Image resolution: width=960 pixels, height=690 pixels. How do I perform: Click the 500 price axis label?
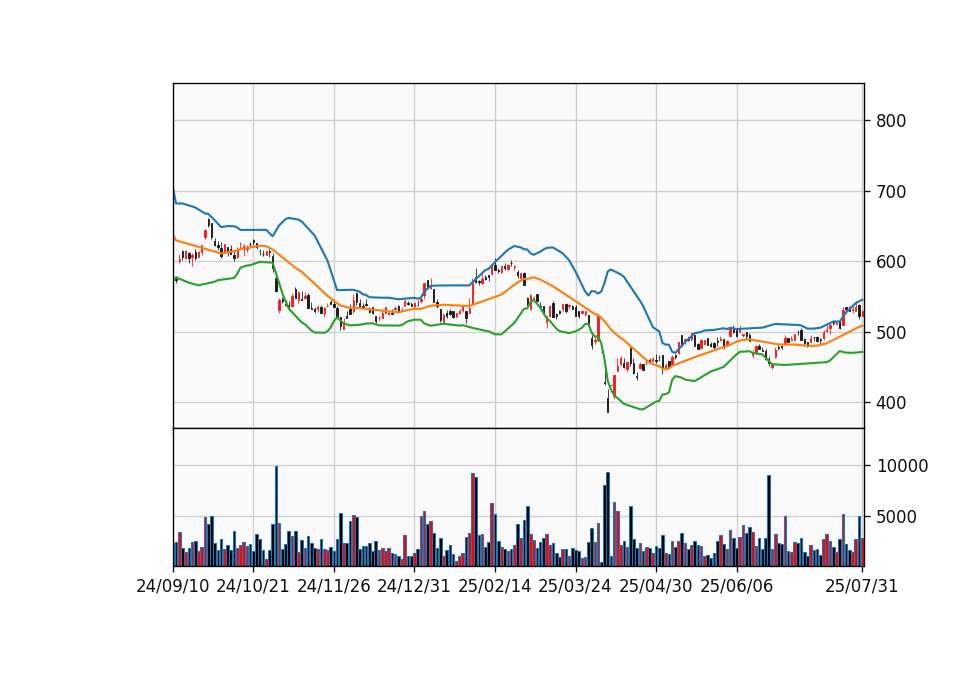point(891,333)
